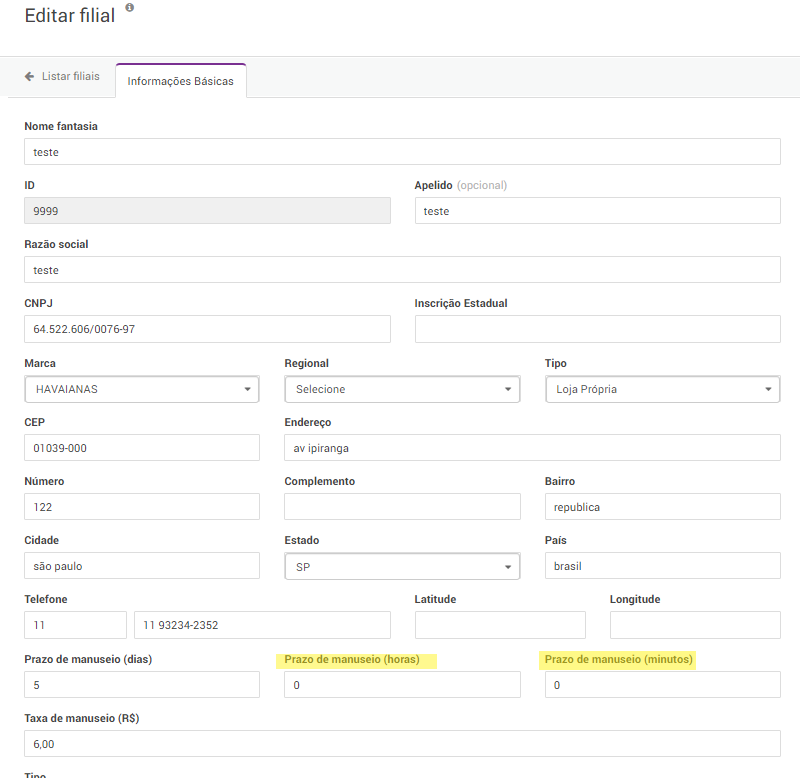Focus the Latitude input field

click(500, 625)
